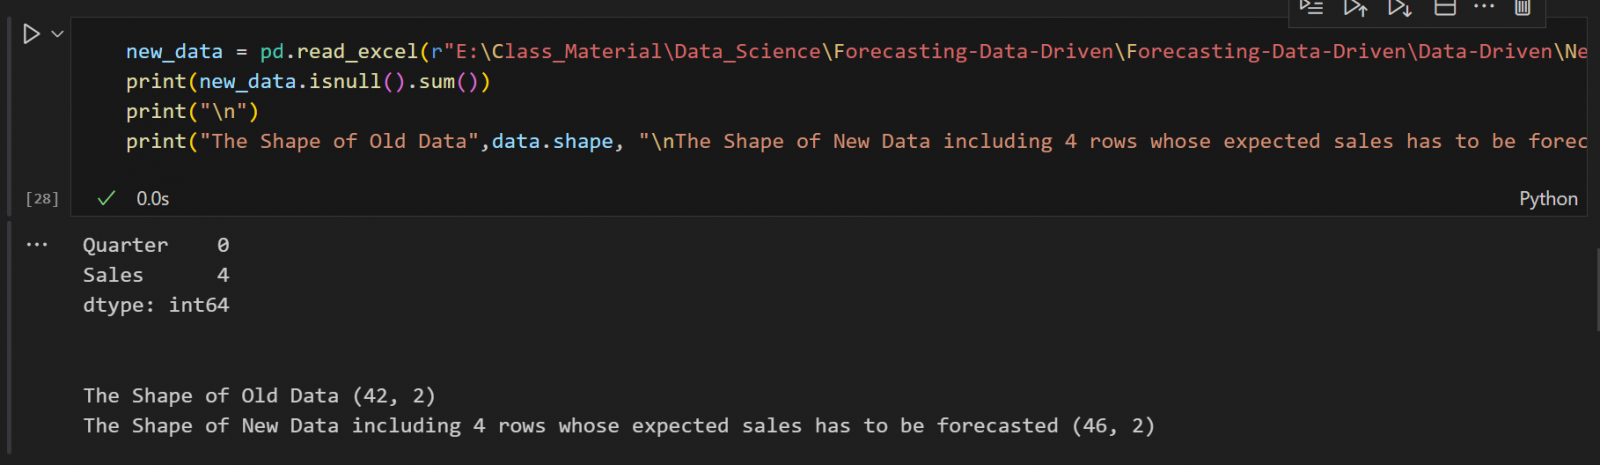Image resolution: width=1600 pixels, height=465 pixels.
Task: Click the print("\n") code line
Action: [x=192, y=112]
